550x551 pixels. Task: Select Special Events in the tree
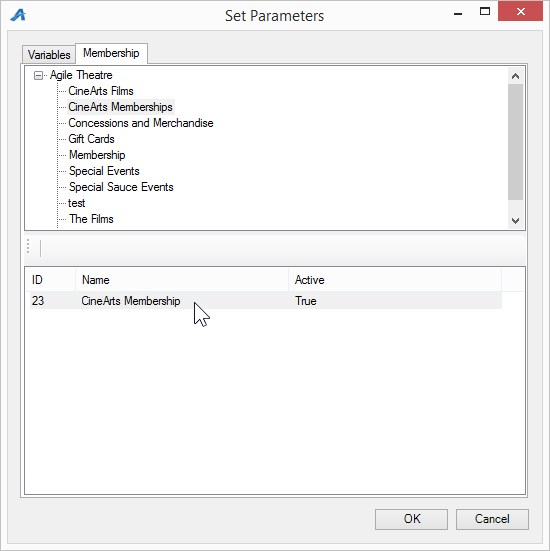[104, 171]
